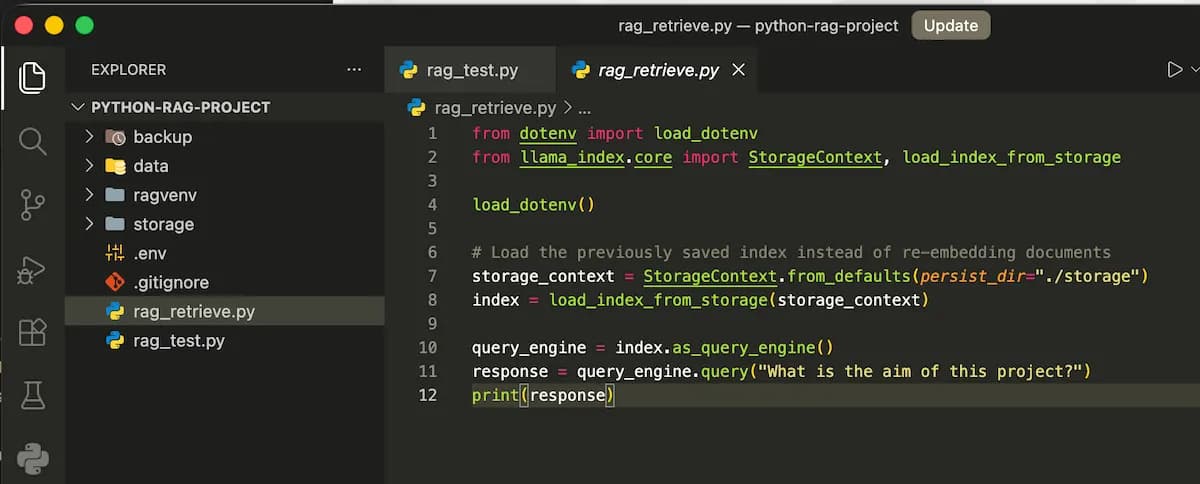Viewport: 1200px width, 484px height.
Task: Click print(response) on line 12
Action: [543, 396]
